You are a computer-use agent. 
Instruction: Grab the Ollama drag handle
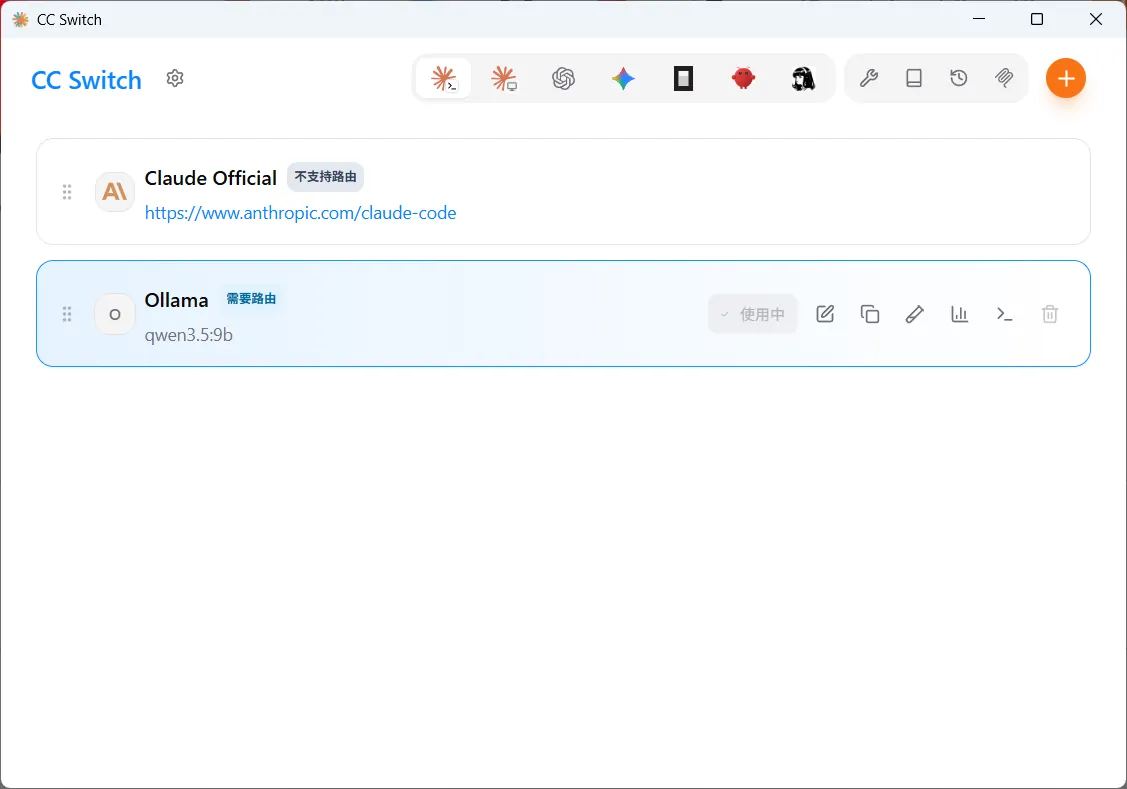click(x=67, y=314)
